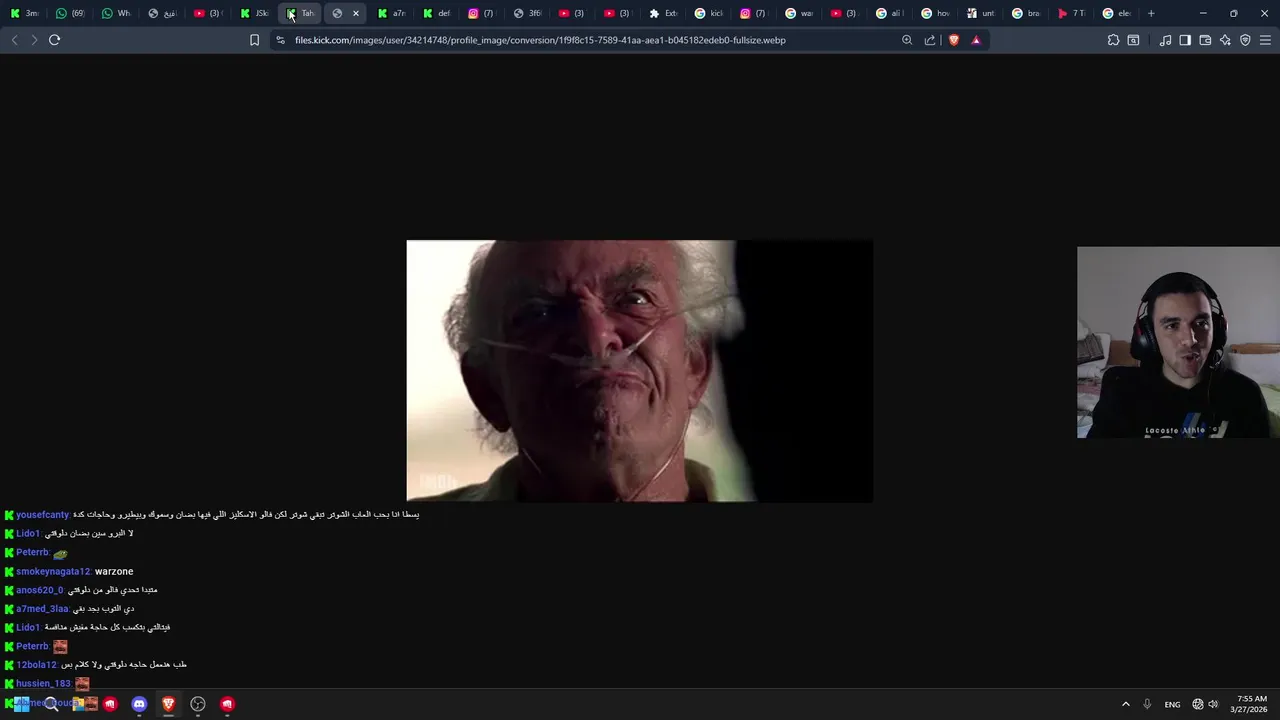1280x720 pixels.
Task: Switch to the 'bra' Google tab
Action: [1027, 13]
